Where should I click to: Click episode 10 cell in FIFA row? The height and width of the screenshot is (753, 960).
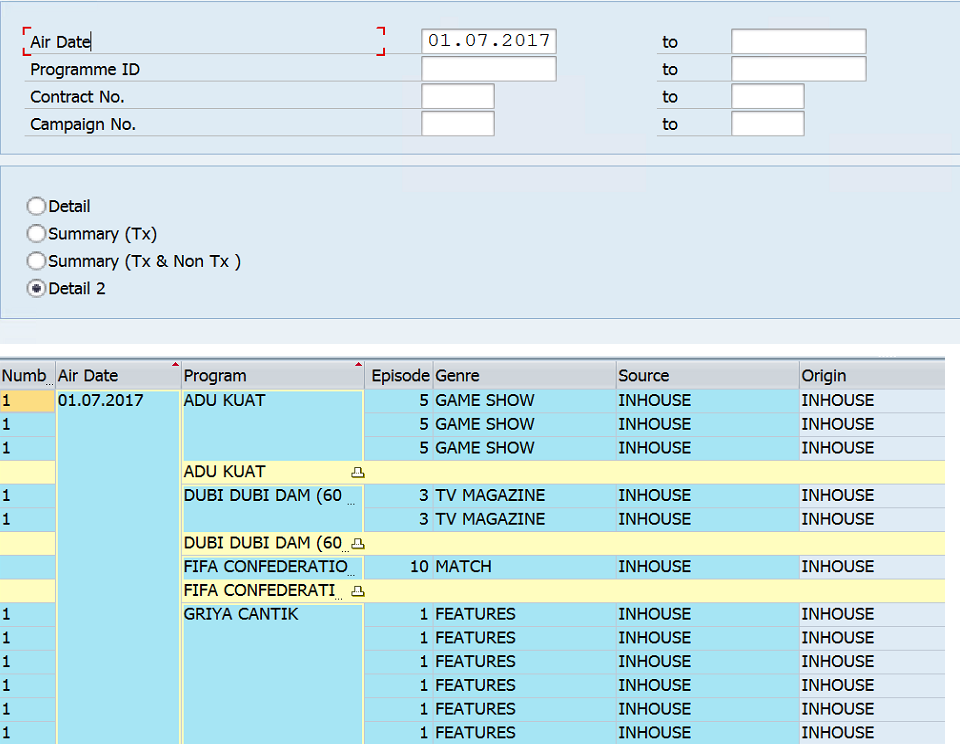[x=399, y=567]
